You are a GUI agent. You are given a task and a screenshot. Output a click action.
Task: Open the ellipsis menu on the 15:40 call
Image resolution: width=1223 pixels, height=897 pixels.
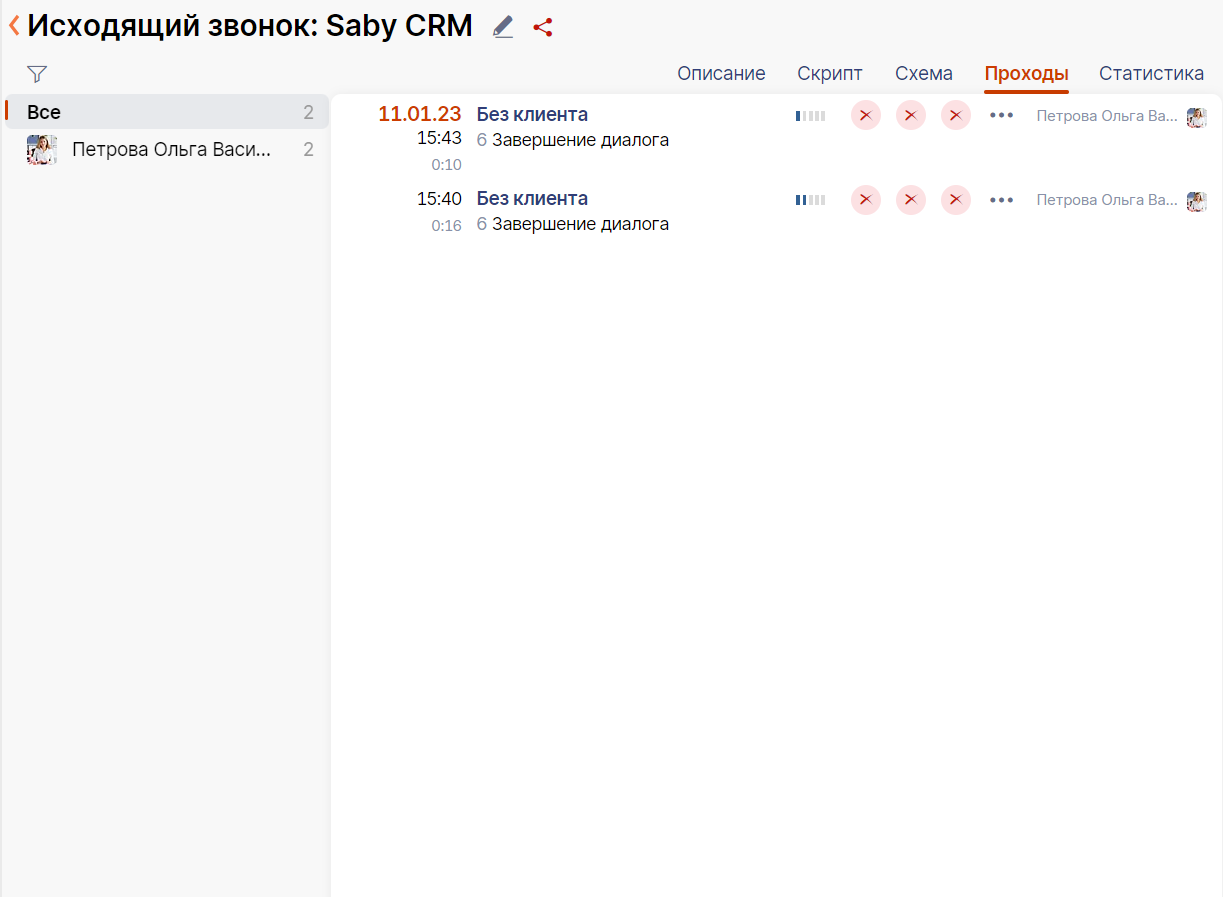1001,200
